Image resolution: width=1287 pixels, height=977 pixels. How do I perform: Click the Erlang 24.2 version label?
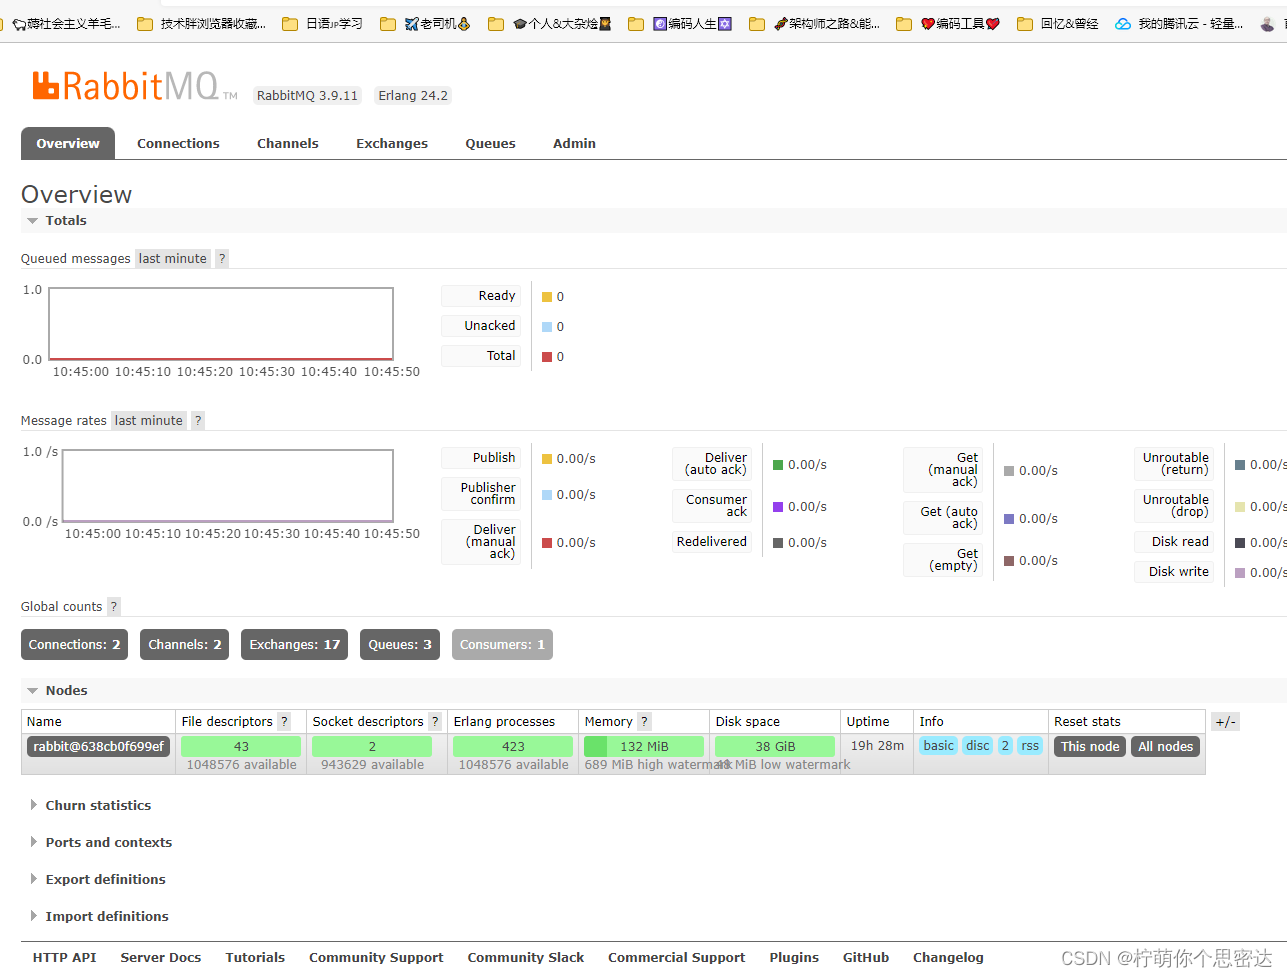point(413,95)
